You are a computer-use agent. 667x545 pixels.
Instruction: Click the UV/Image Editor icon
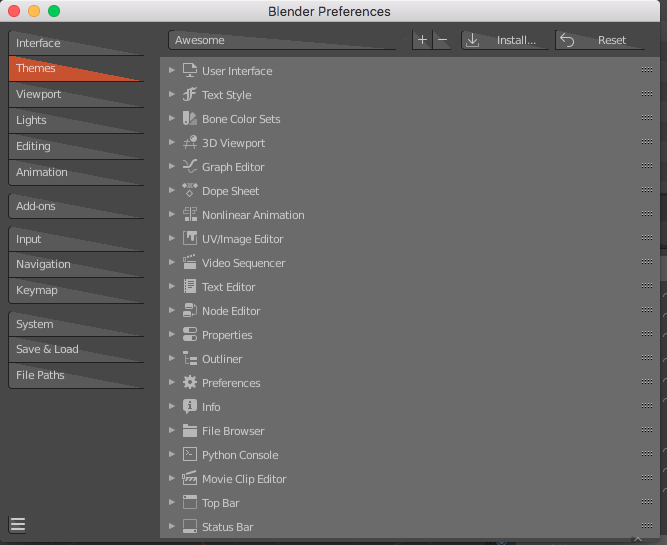190,238
